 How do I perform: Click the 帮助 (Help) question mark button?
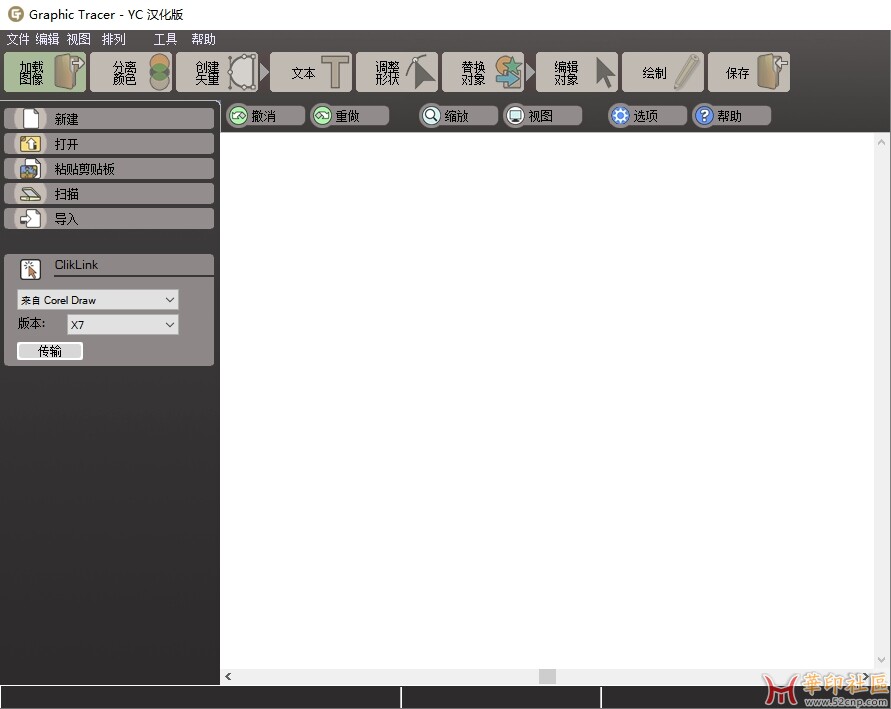point(732,116)
